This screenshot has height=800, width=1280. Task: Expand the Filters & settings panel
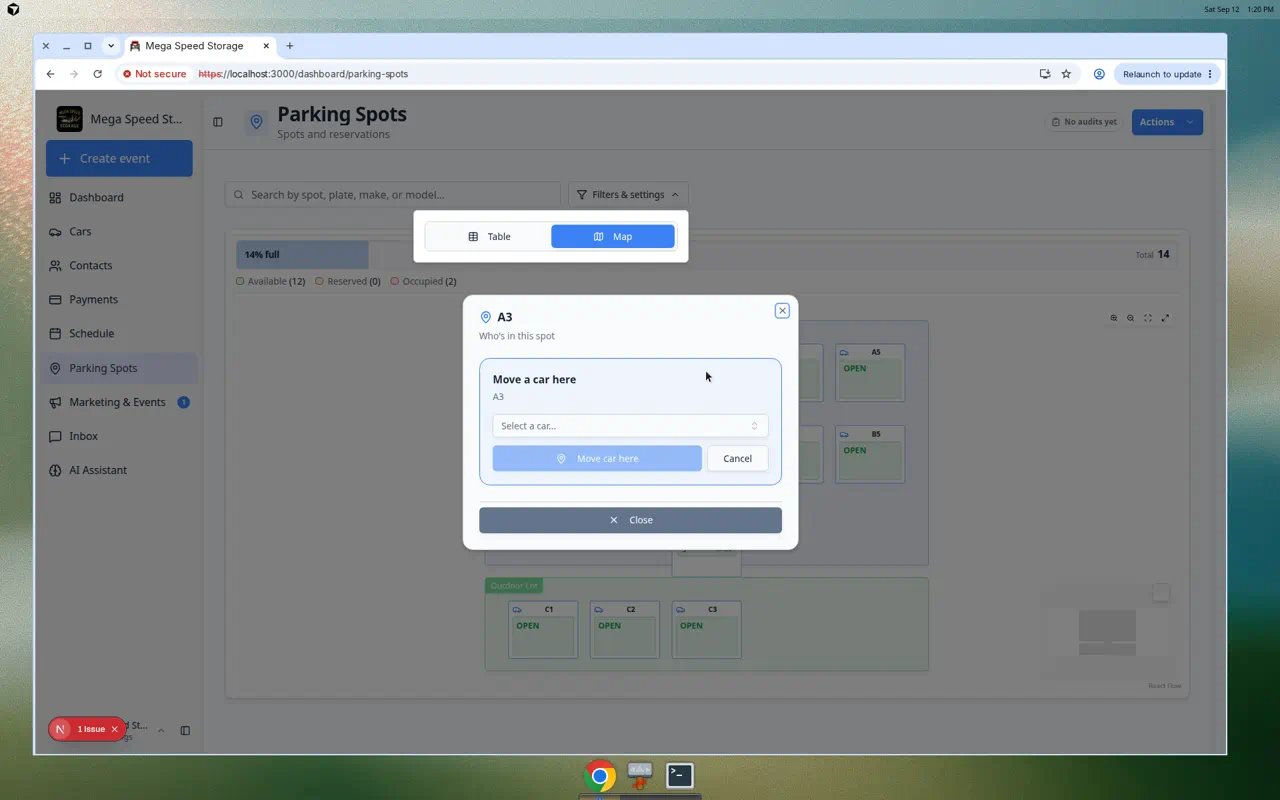pos(628,195)
